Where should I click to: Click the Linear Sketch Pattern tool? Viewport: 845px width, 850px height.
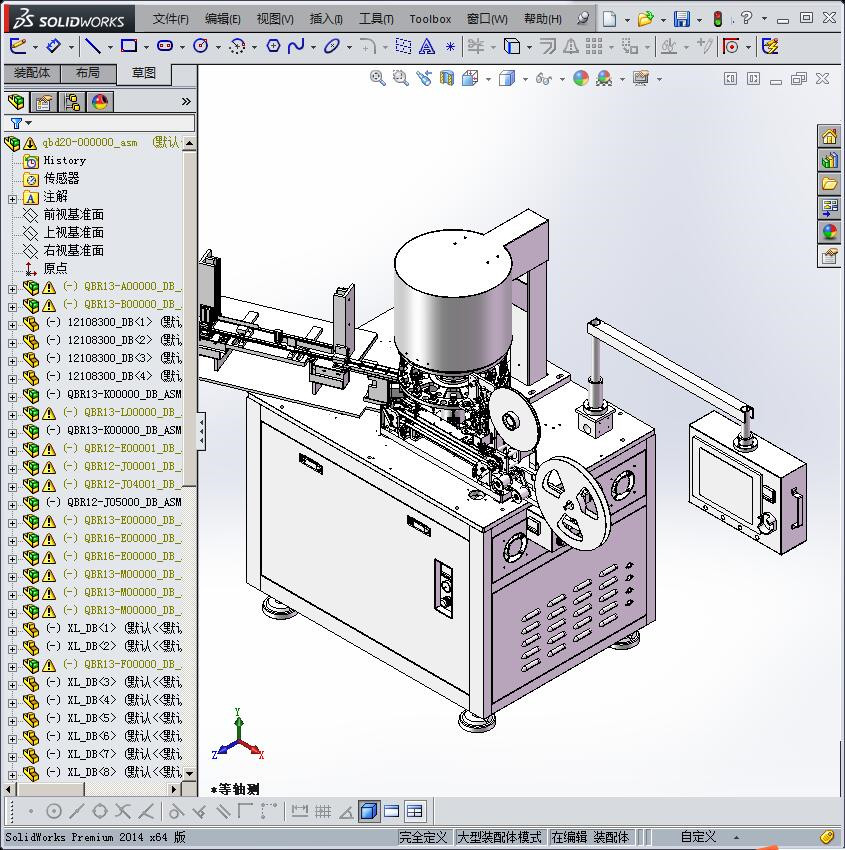(594, 47)
